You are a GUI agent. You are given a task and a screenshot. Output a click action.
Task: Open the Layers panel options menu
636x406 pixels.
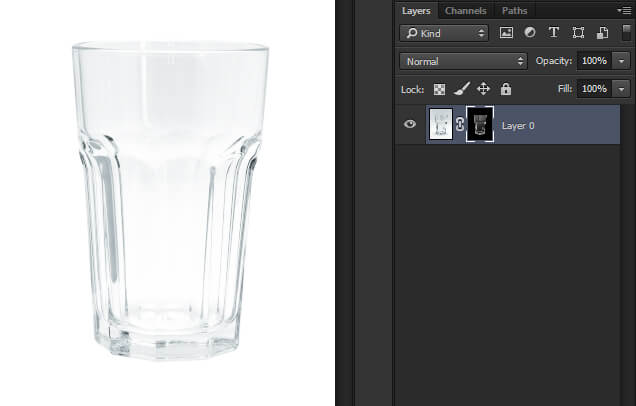tap(624, 10)
